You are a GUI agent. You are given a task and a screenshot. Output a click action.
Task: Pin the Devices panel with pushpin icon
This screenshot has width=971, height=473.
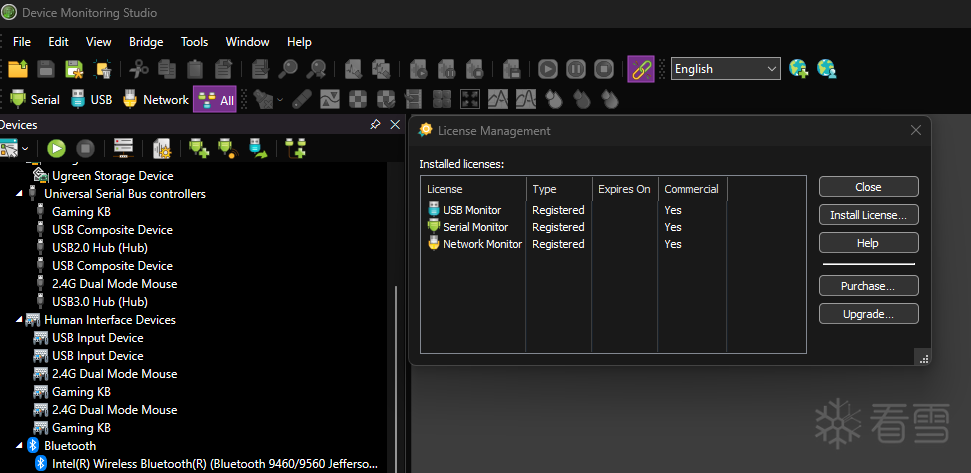(375, 124)
